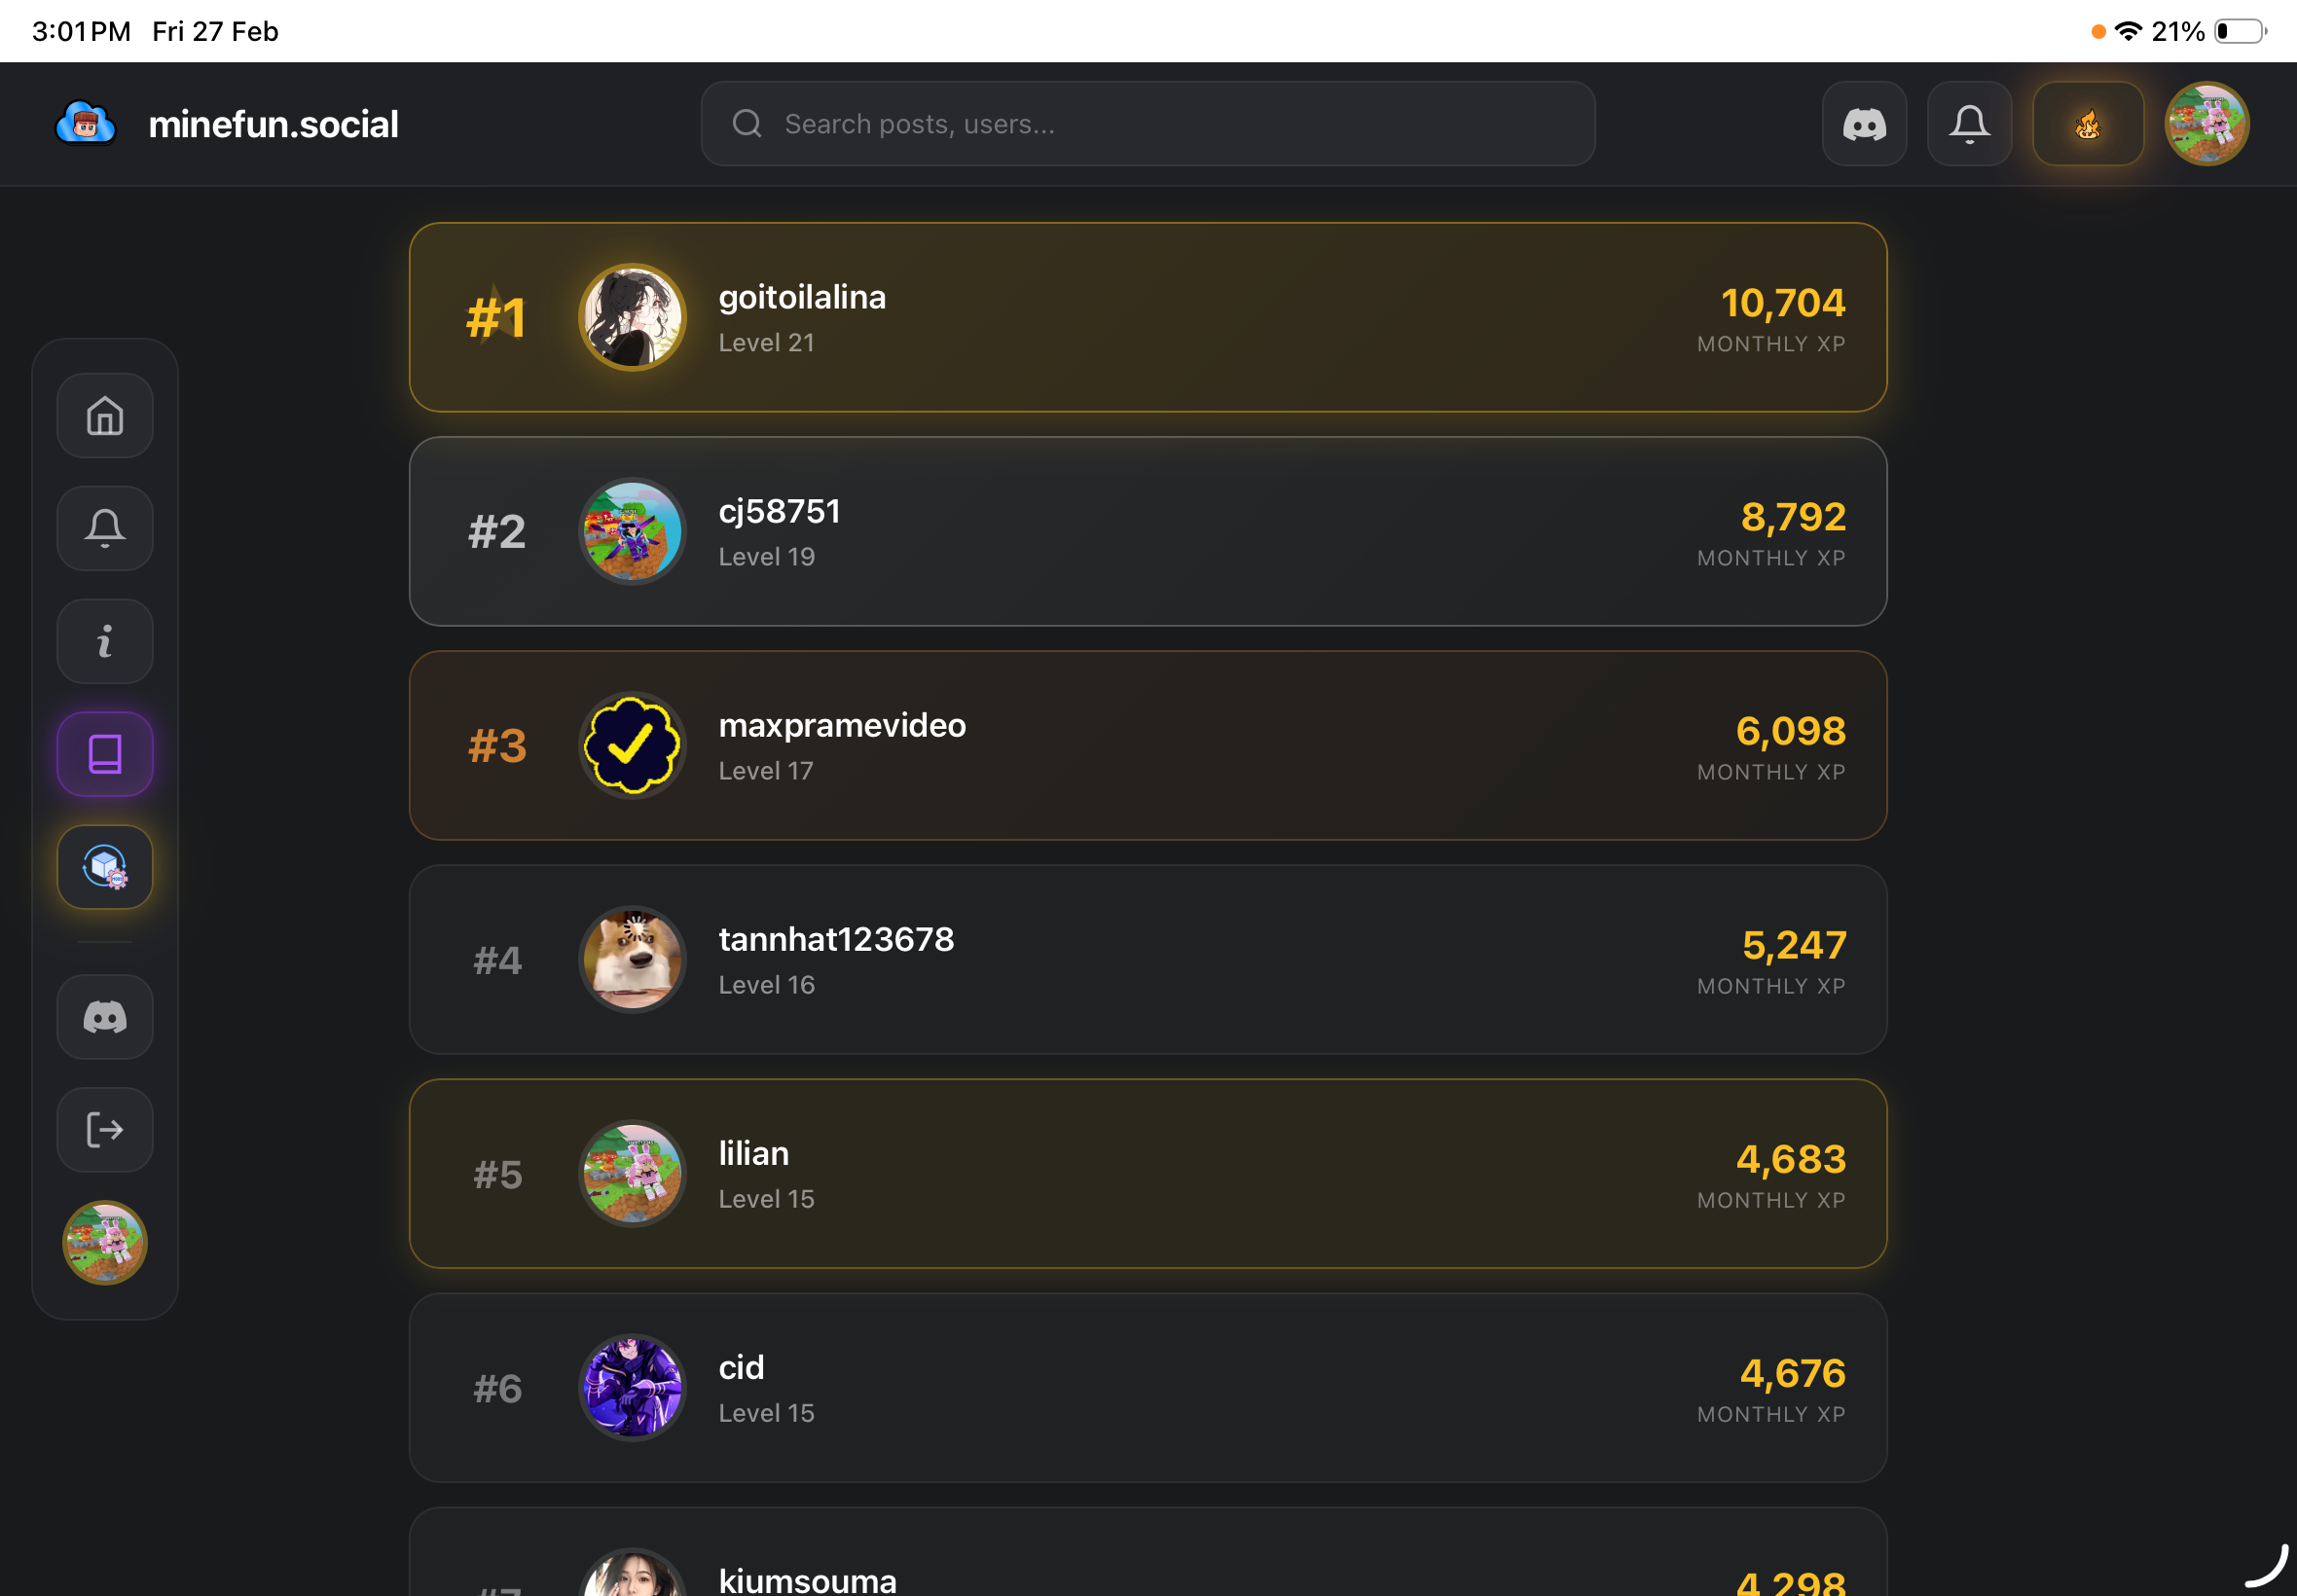The image size is (2297, 1596).
Task: Go to minefun.social home via logo text
Action: (x=273, y=124)
